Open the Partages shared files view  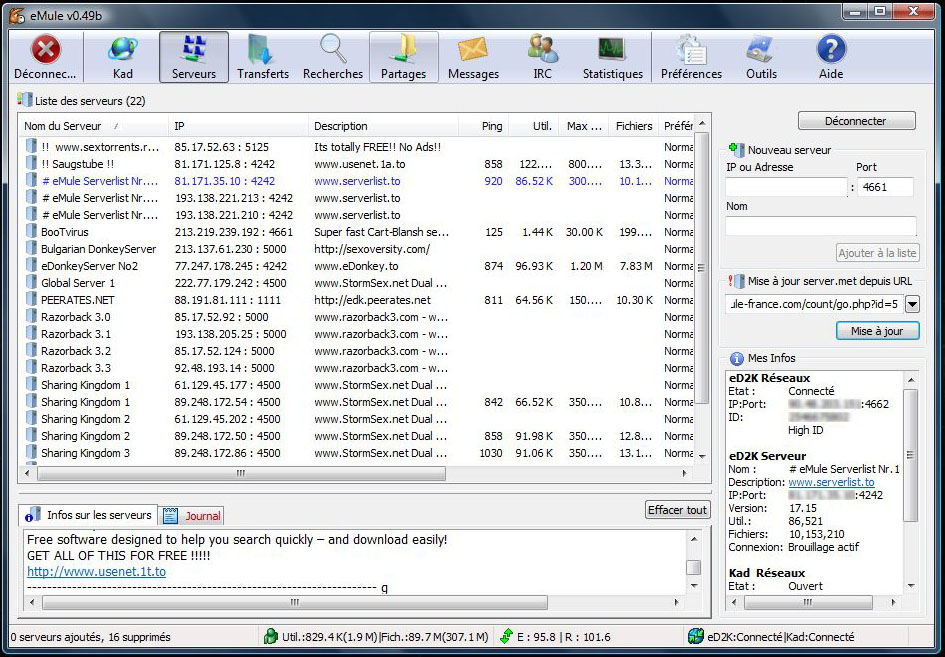(403, 57)
